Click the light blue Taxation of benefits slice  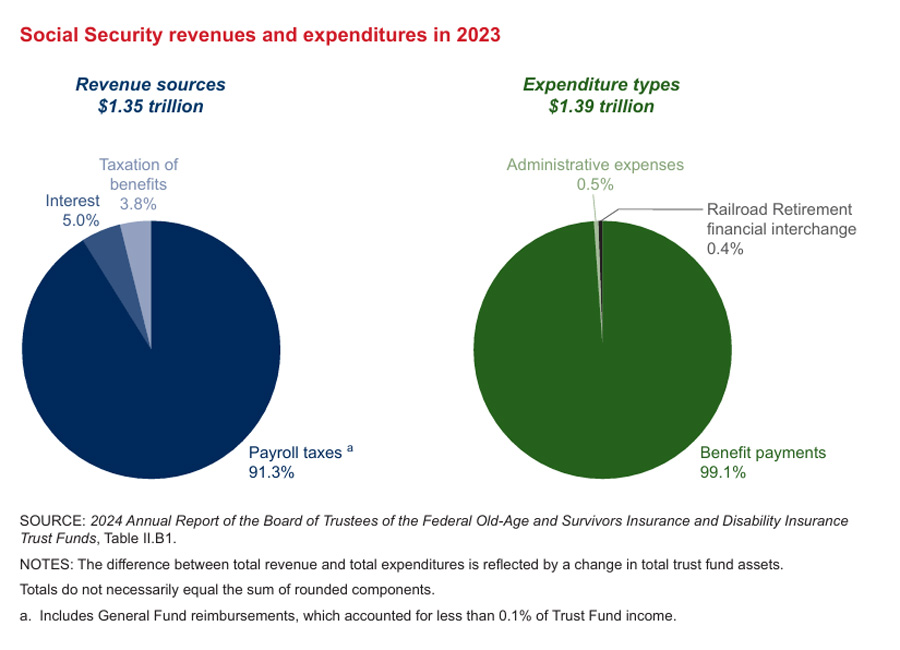[x=137, y=240]
